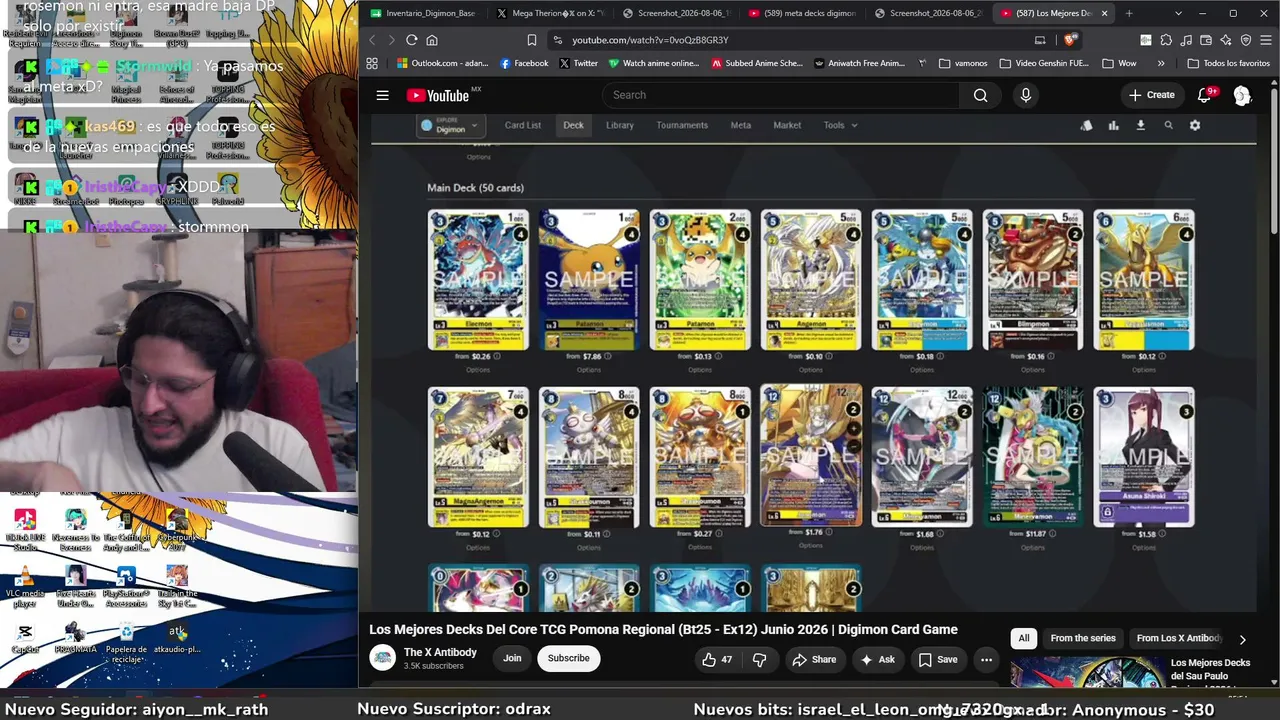Open The X Antibody channel name link
Screen dimensions: 1280x720
point(440,652)
